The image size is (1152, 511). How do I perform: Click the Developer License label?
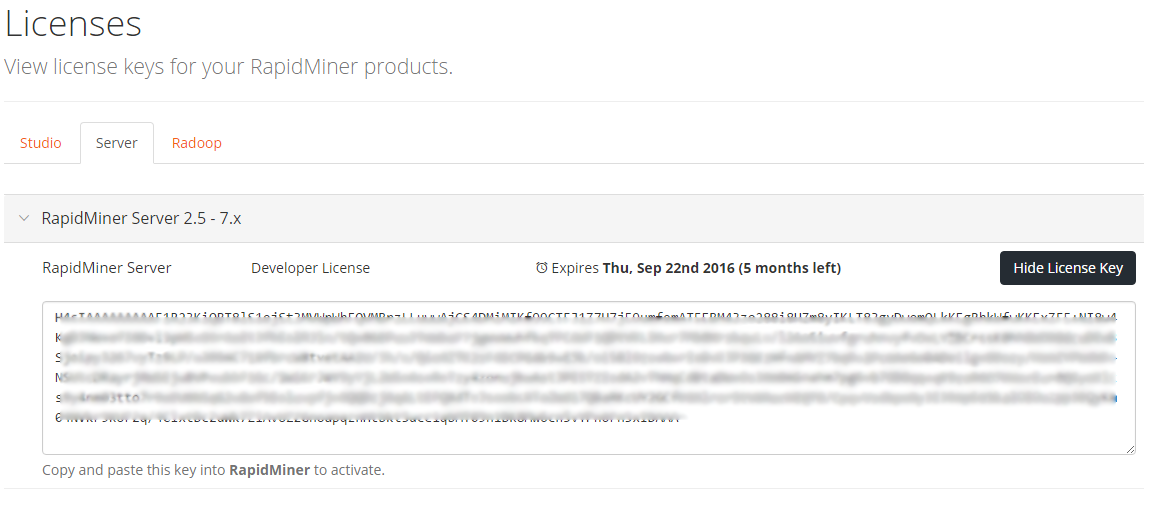(310, 268)
